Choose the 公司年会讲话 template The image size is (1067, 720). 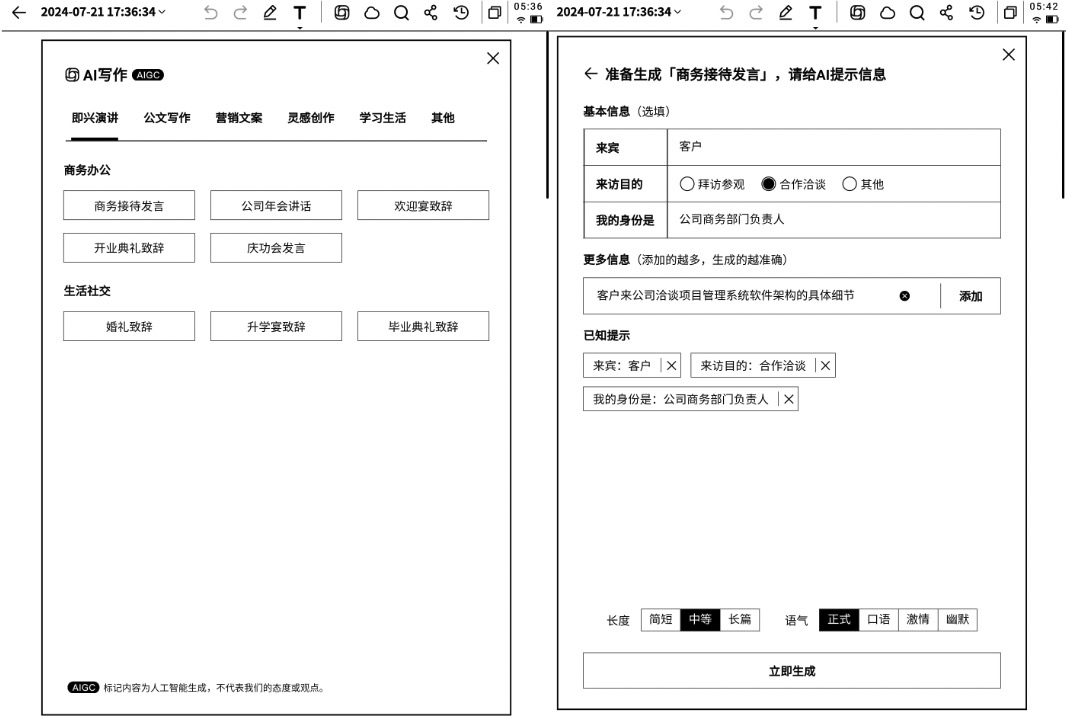[x=276, y=206]
